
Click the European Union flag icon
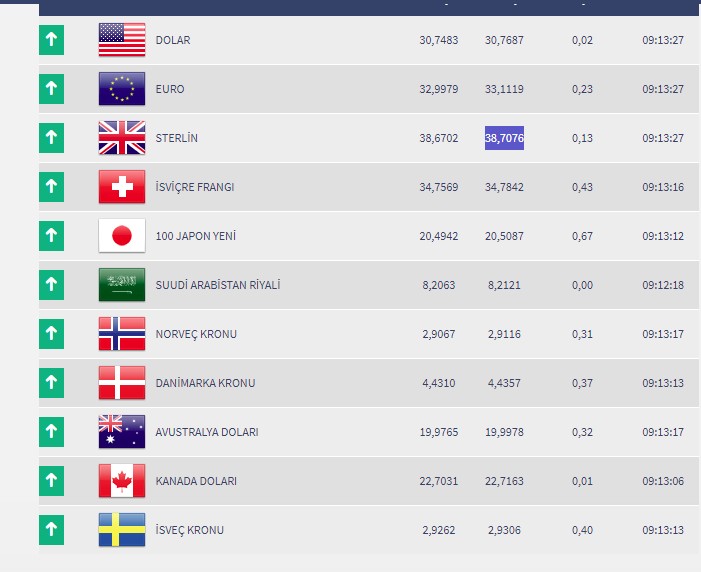[122, 89]
